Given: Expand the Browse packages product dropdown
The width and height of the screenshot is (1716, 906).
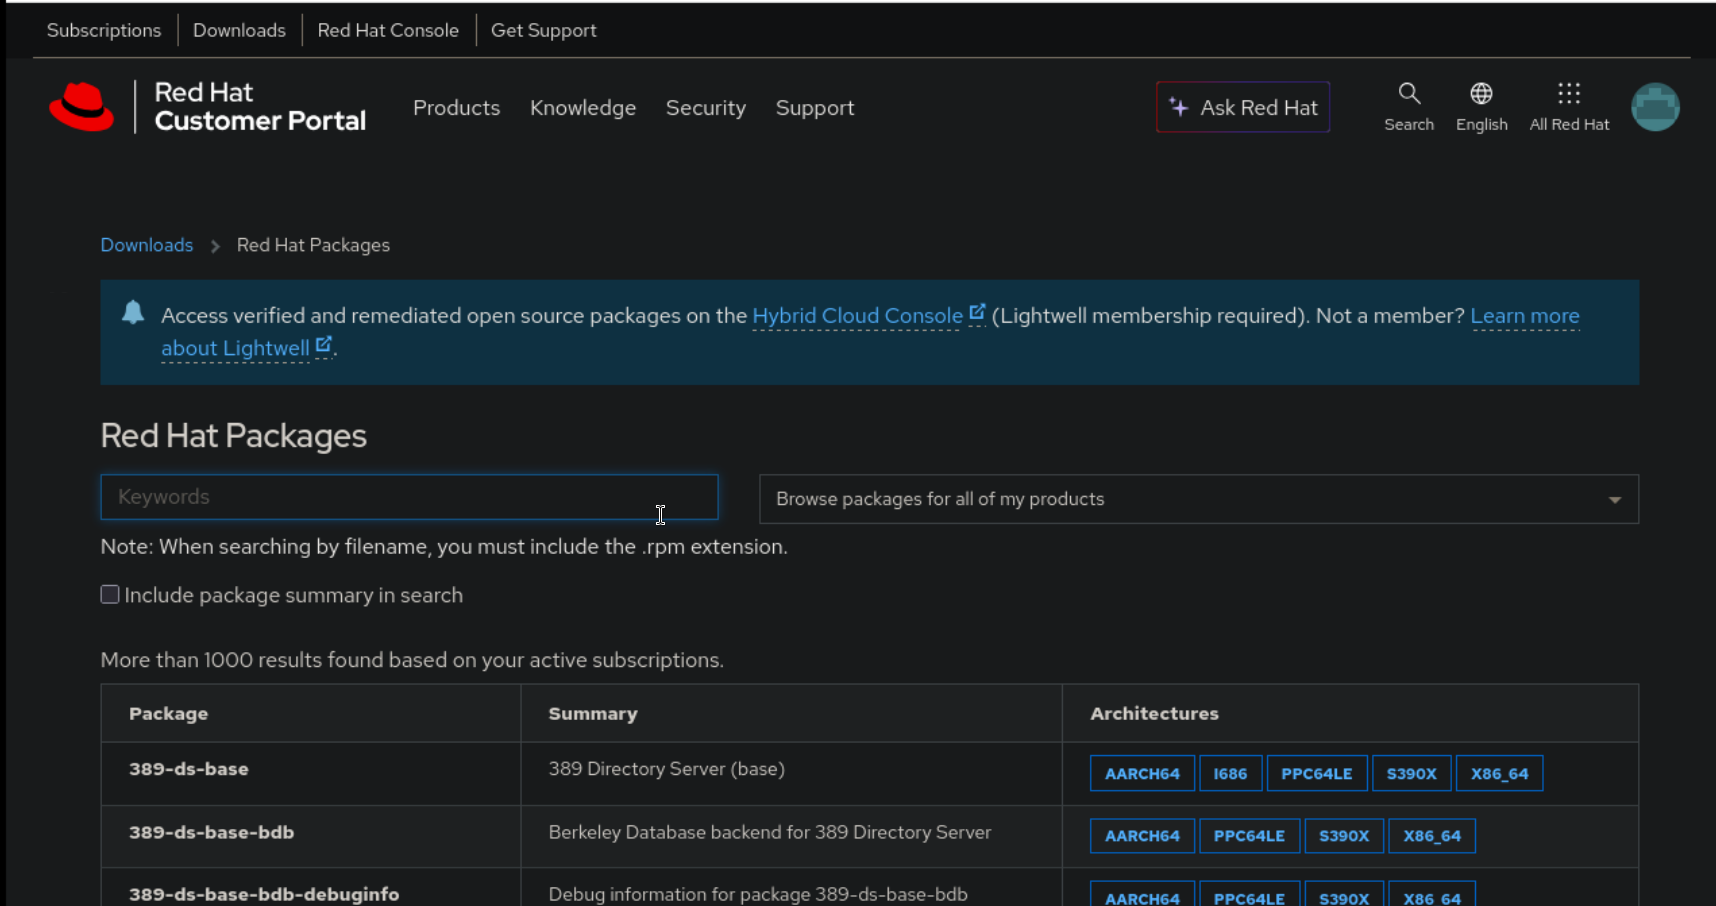Looking at the screenshot, I should (x=1199, y=499).
